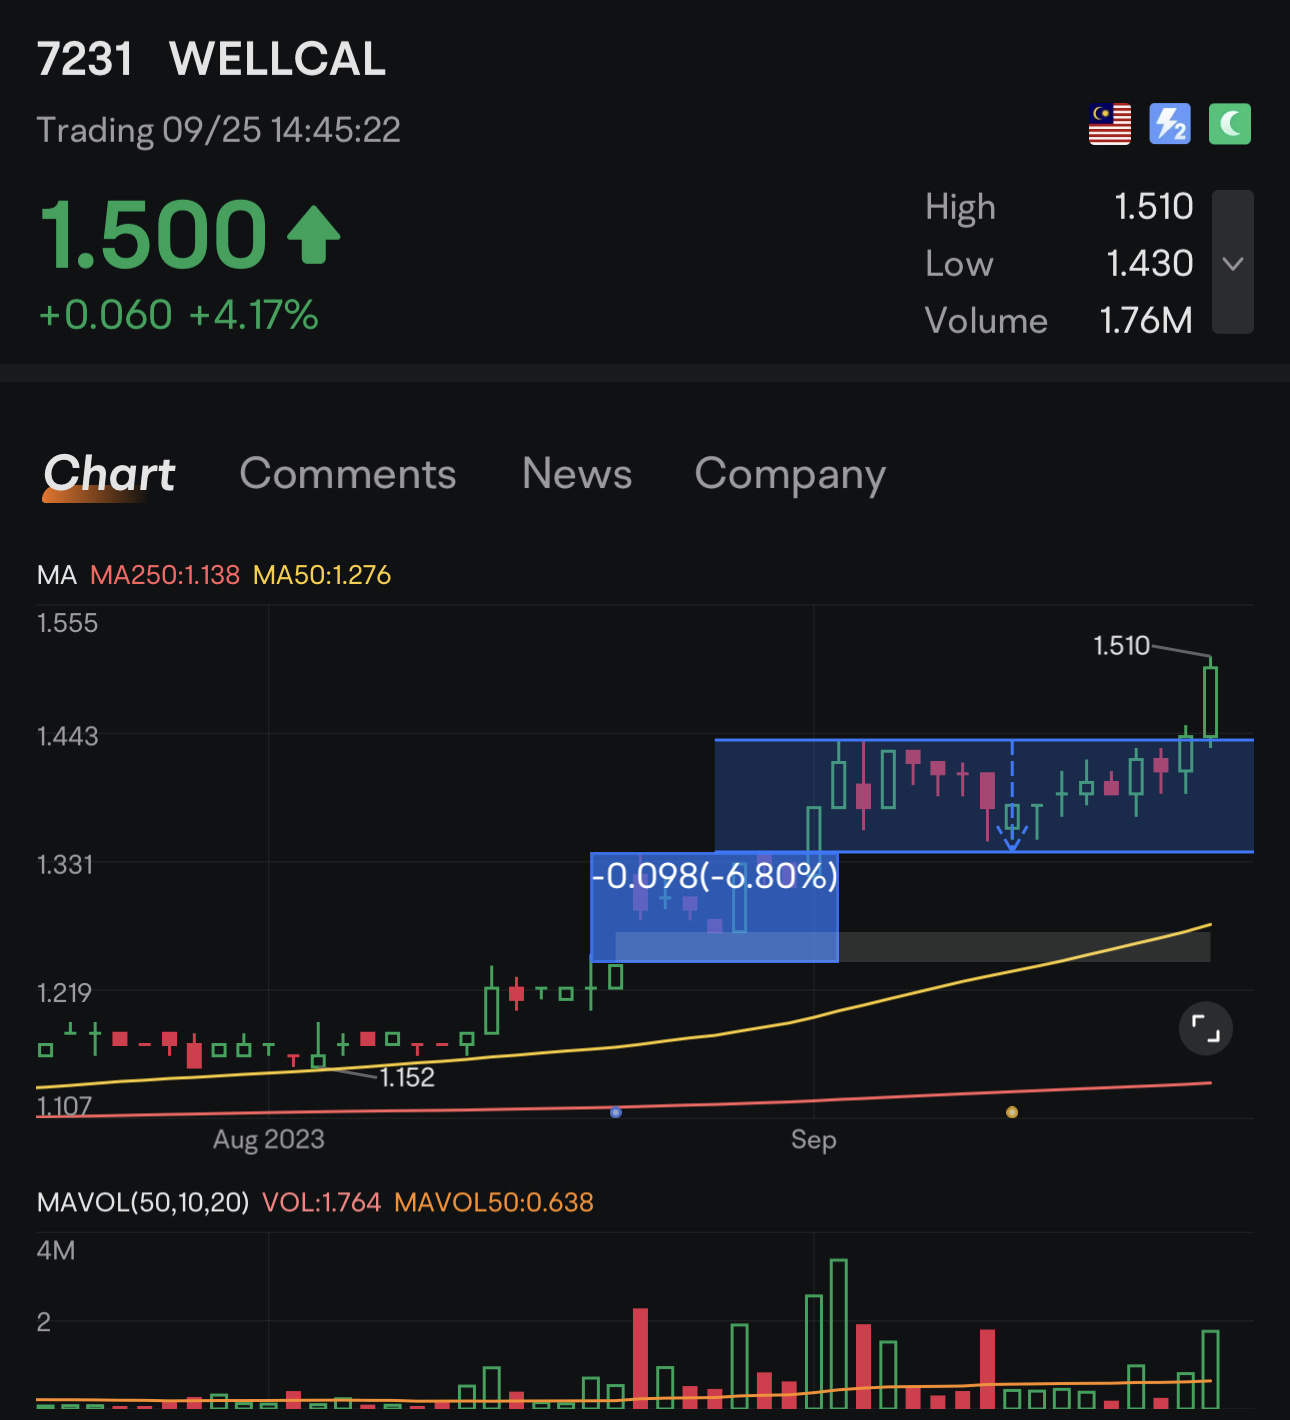Select the MAVOL50:0.638 value
The image size is (1290, 1420).
pos(494,1202)
